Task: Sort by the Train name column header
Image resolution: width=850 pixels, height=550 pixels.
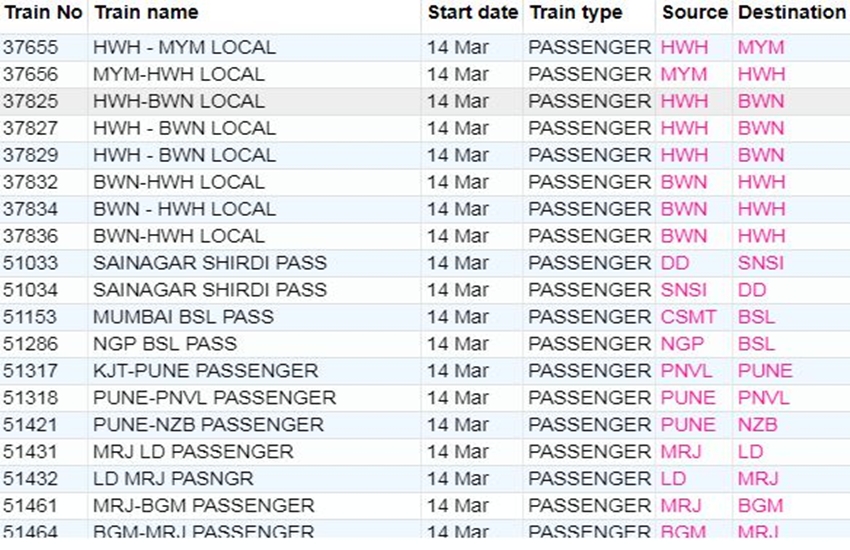Action: [x=145, y=13]
